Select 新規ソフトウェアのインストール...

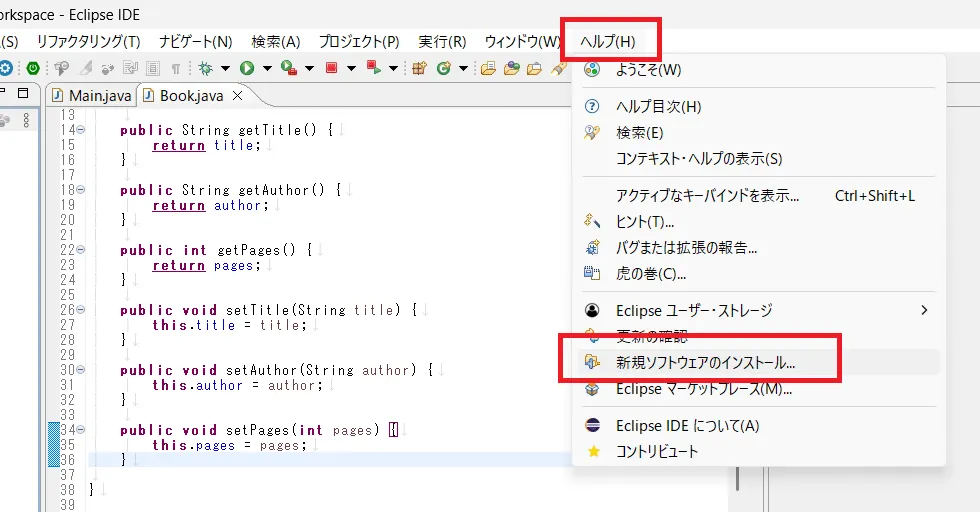click(759, 363)
